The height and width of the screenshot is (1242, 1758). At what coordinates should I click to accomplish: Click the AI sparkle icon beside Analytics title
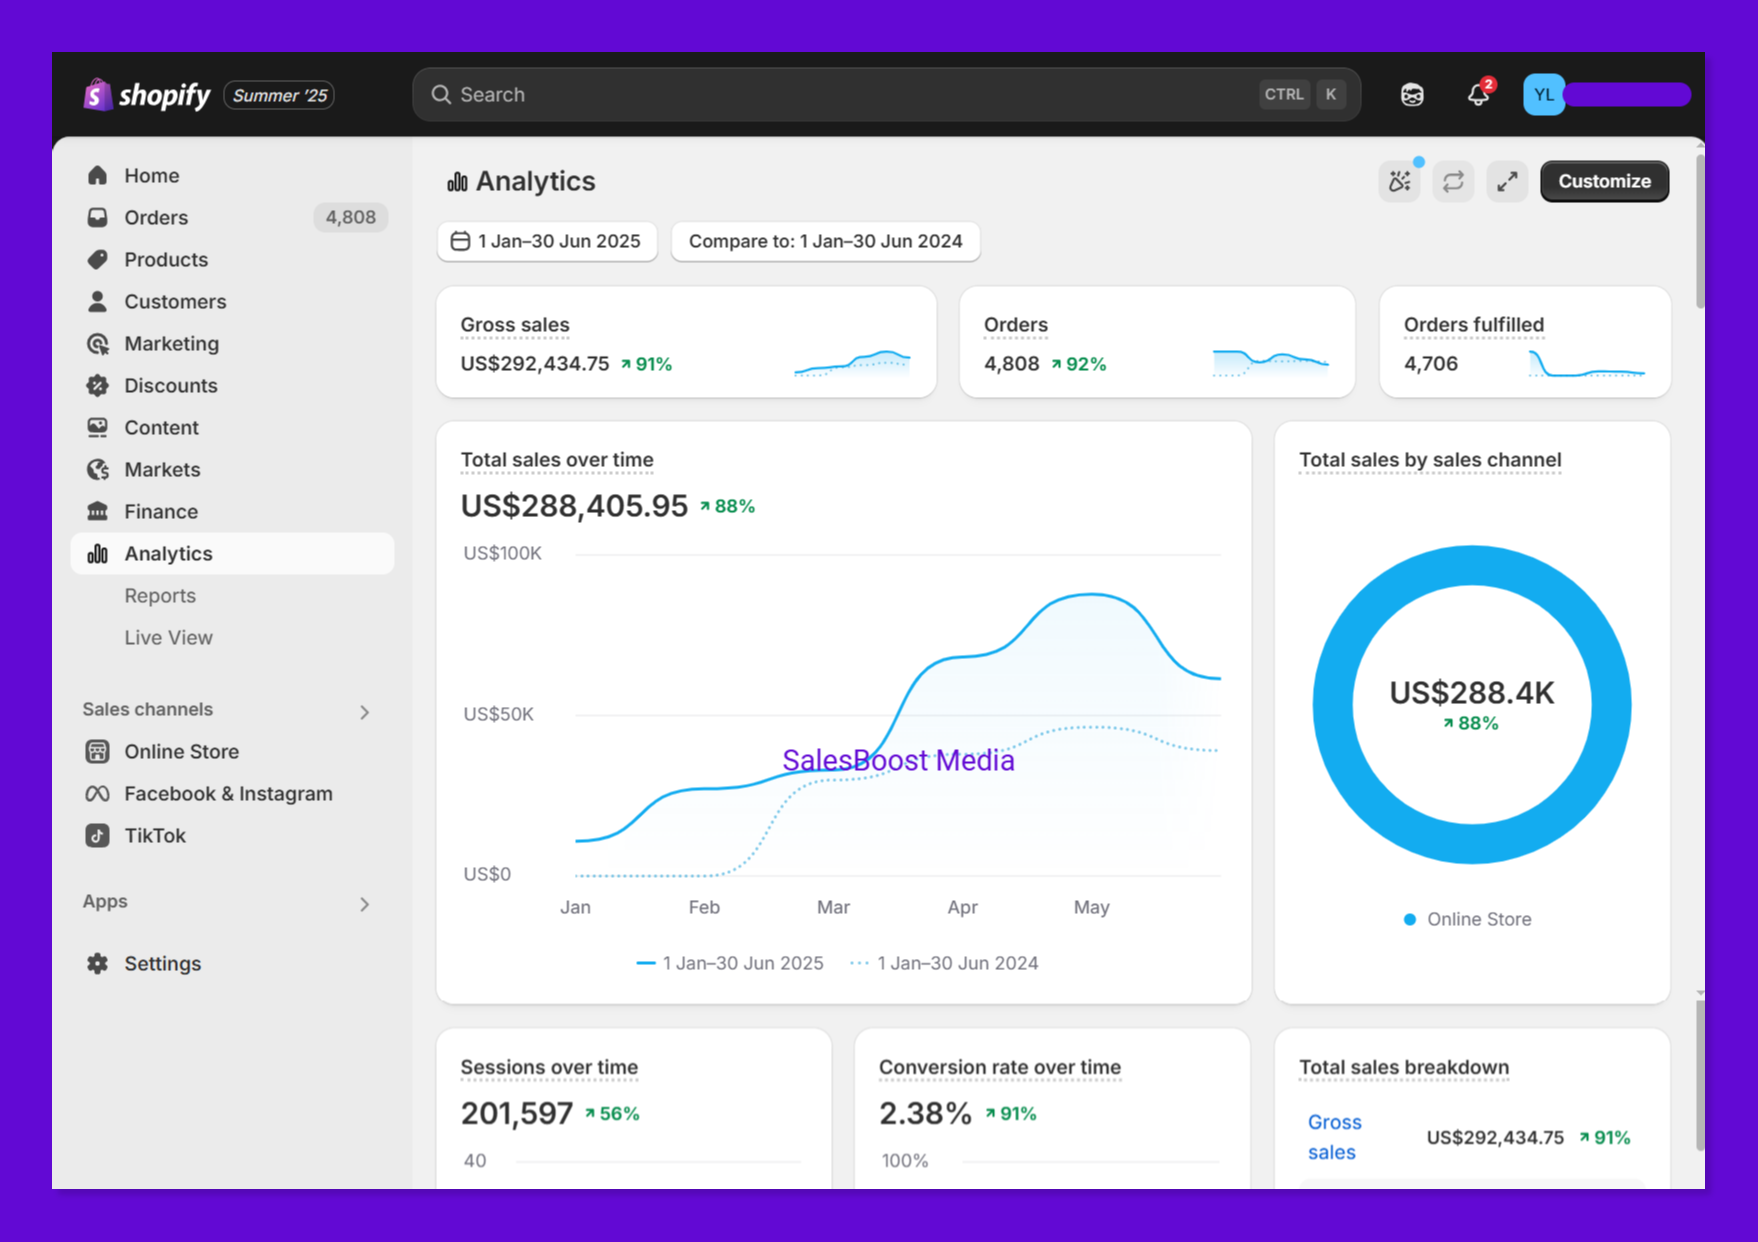[1399, 181]
